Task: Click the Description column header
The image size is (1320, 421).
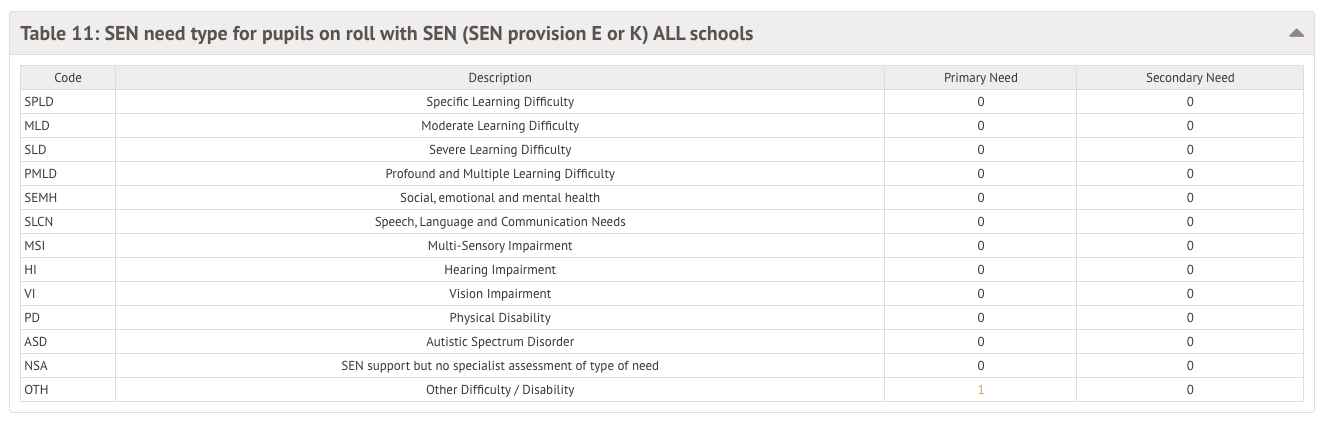Action: (x=500, y=78)
